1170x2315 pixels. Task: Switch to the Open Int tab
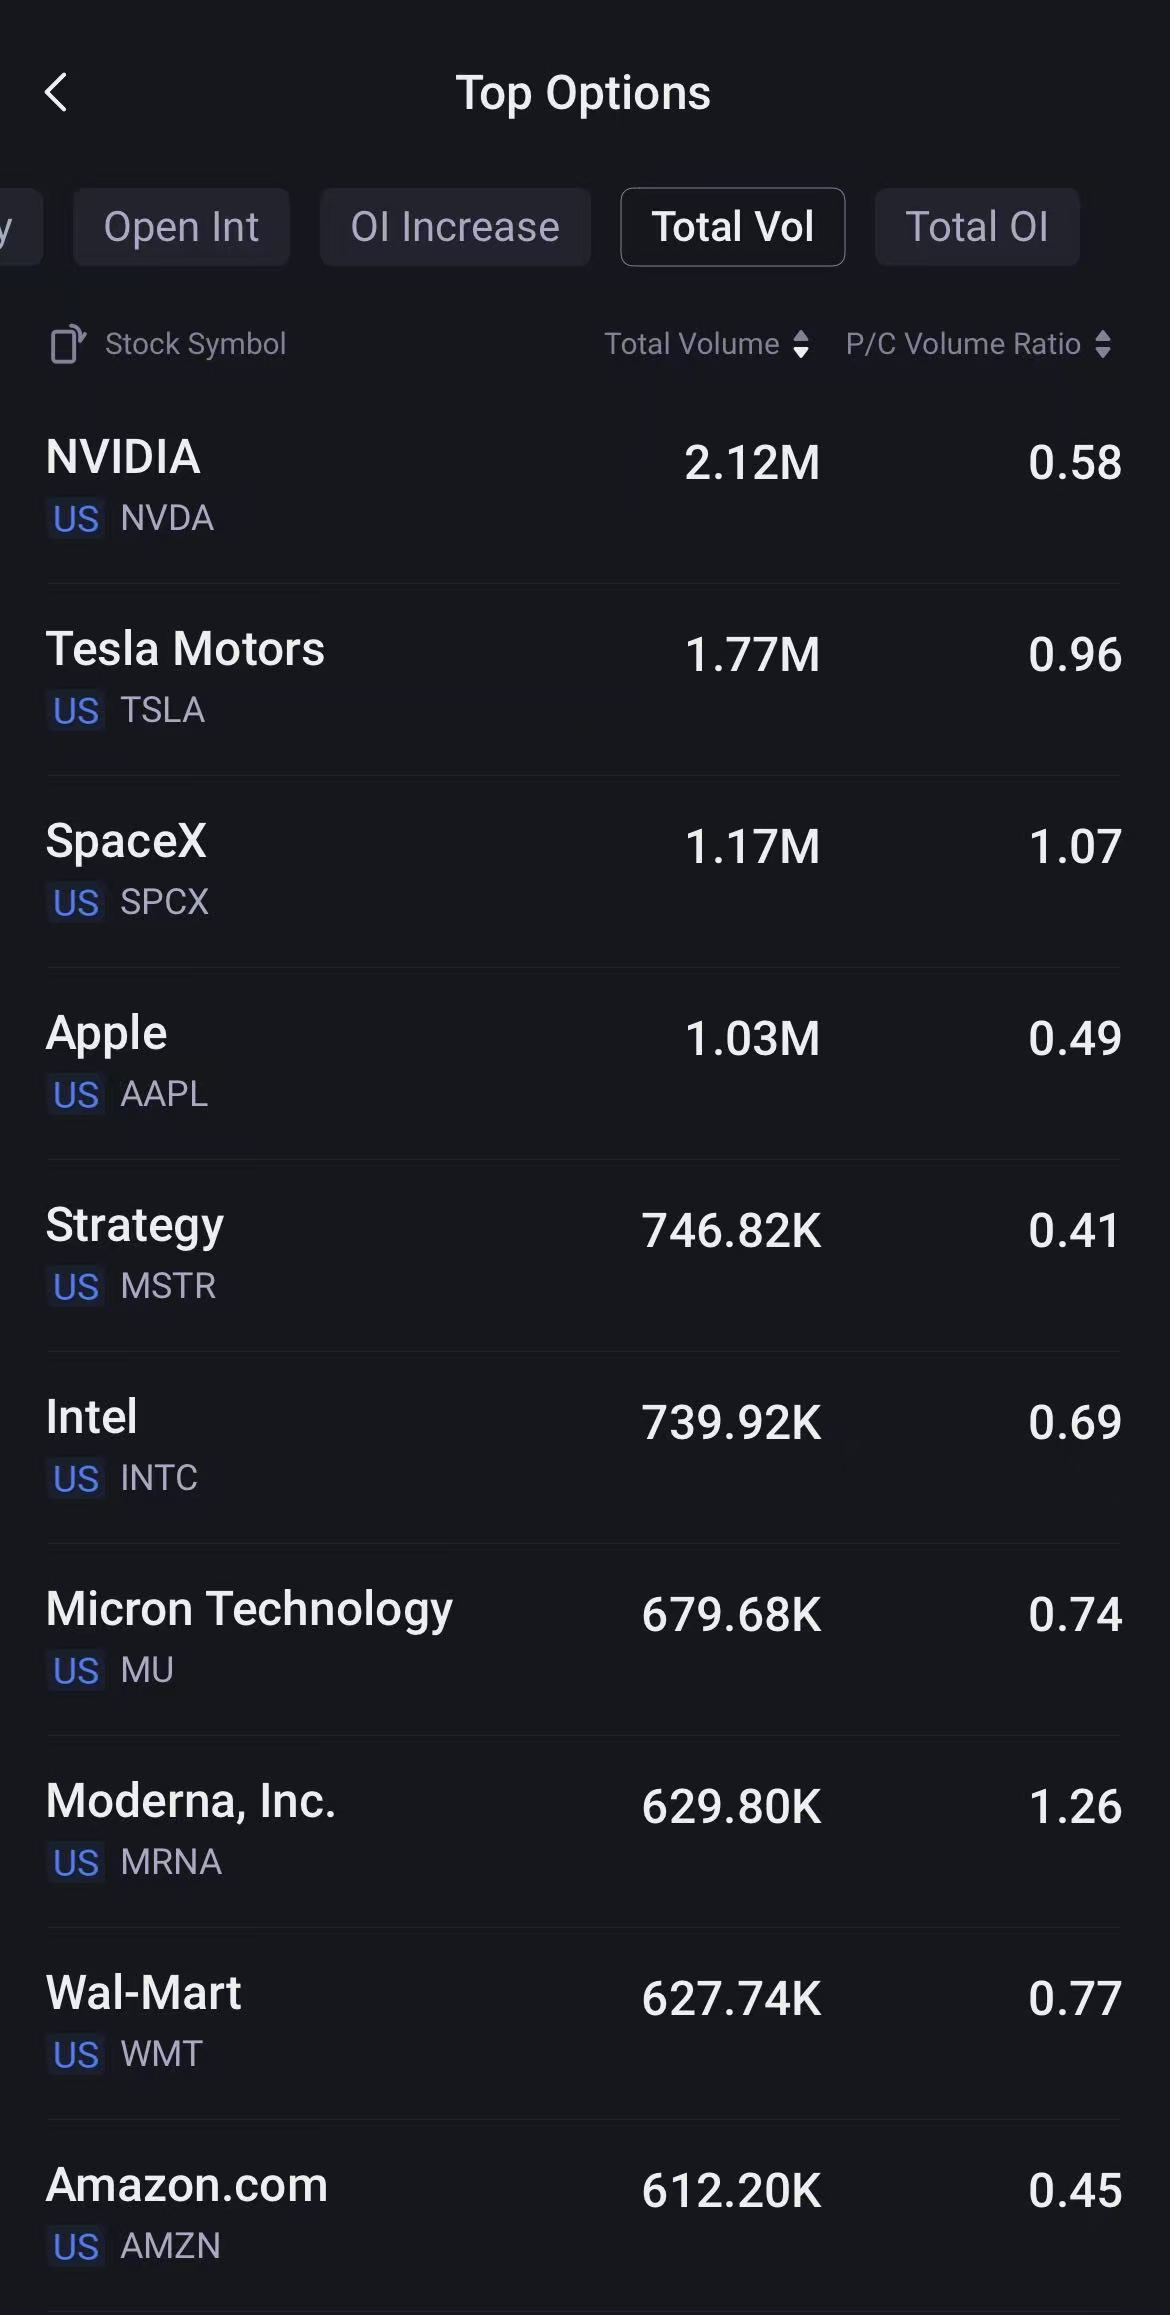181,227
